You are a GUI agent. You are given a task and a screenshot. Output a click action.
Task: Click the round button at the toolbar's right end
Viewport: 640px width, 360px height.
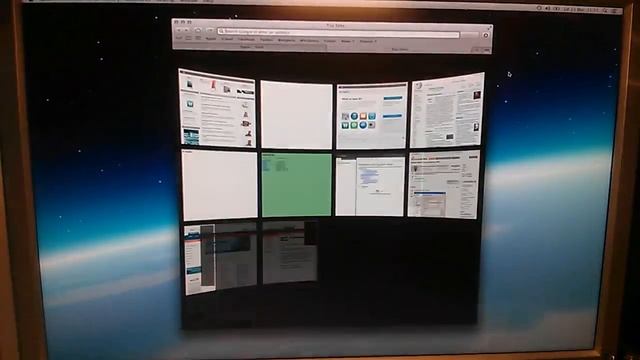486,36
